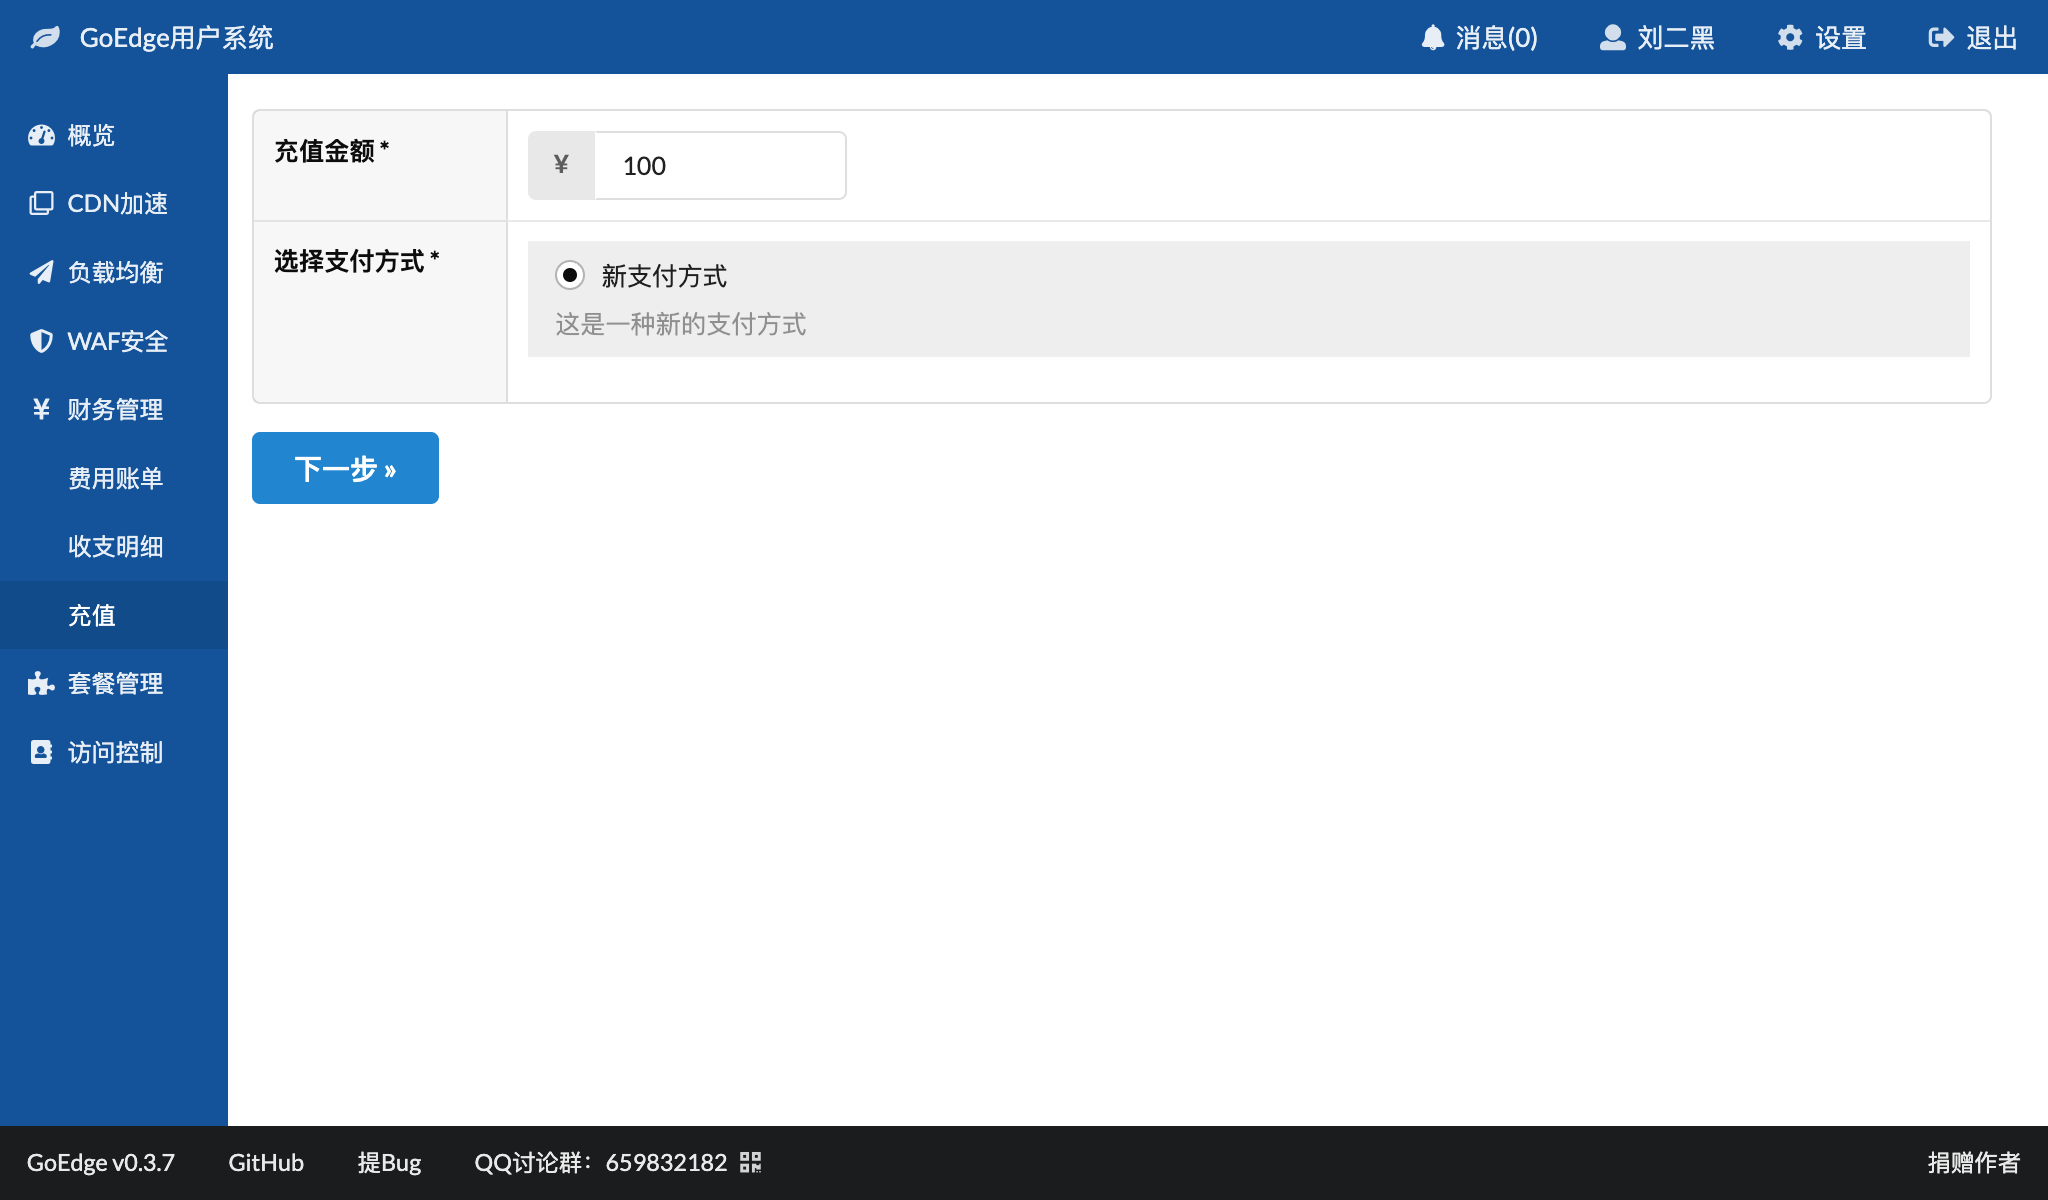Click the puzzle icon beside 套餐管理
Viewport: 2048px width, 1200px height.
point(41,683)
